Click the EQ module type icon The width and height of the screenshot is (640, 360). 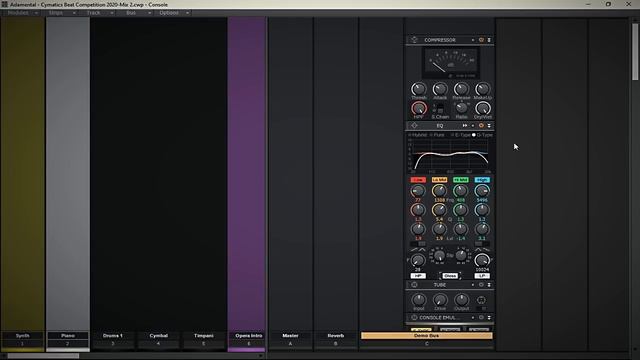pos(414,126)
